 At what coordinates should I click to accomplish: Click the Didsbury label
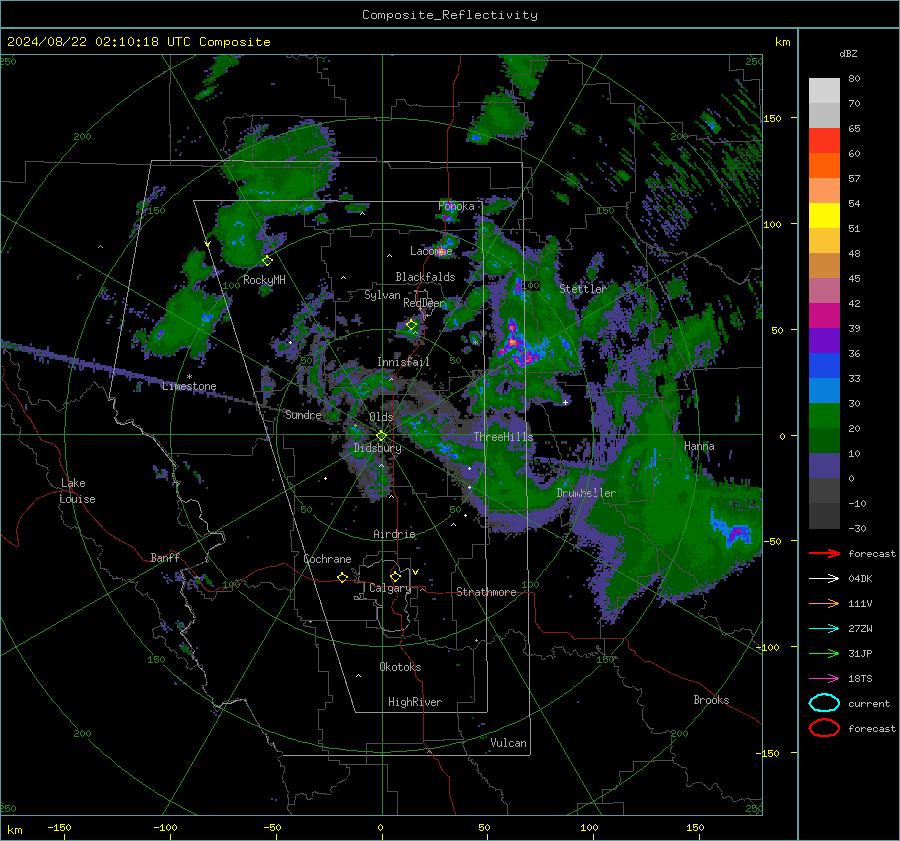coord(377,448)
